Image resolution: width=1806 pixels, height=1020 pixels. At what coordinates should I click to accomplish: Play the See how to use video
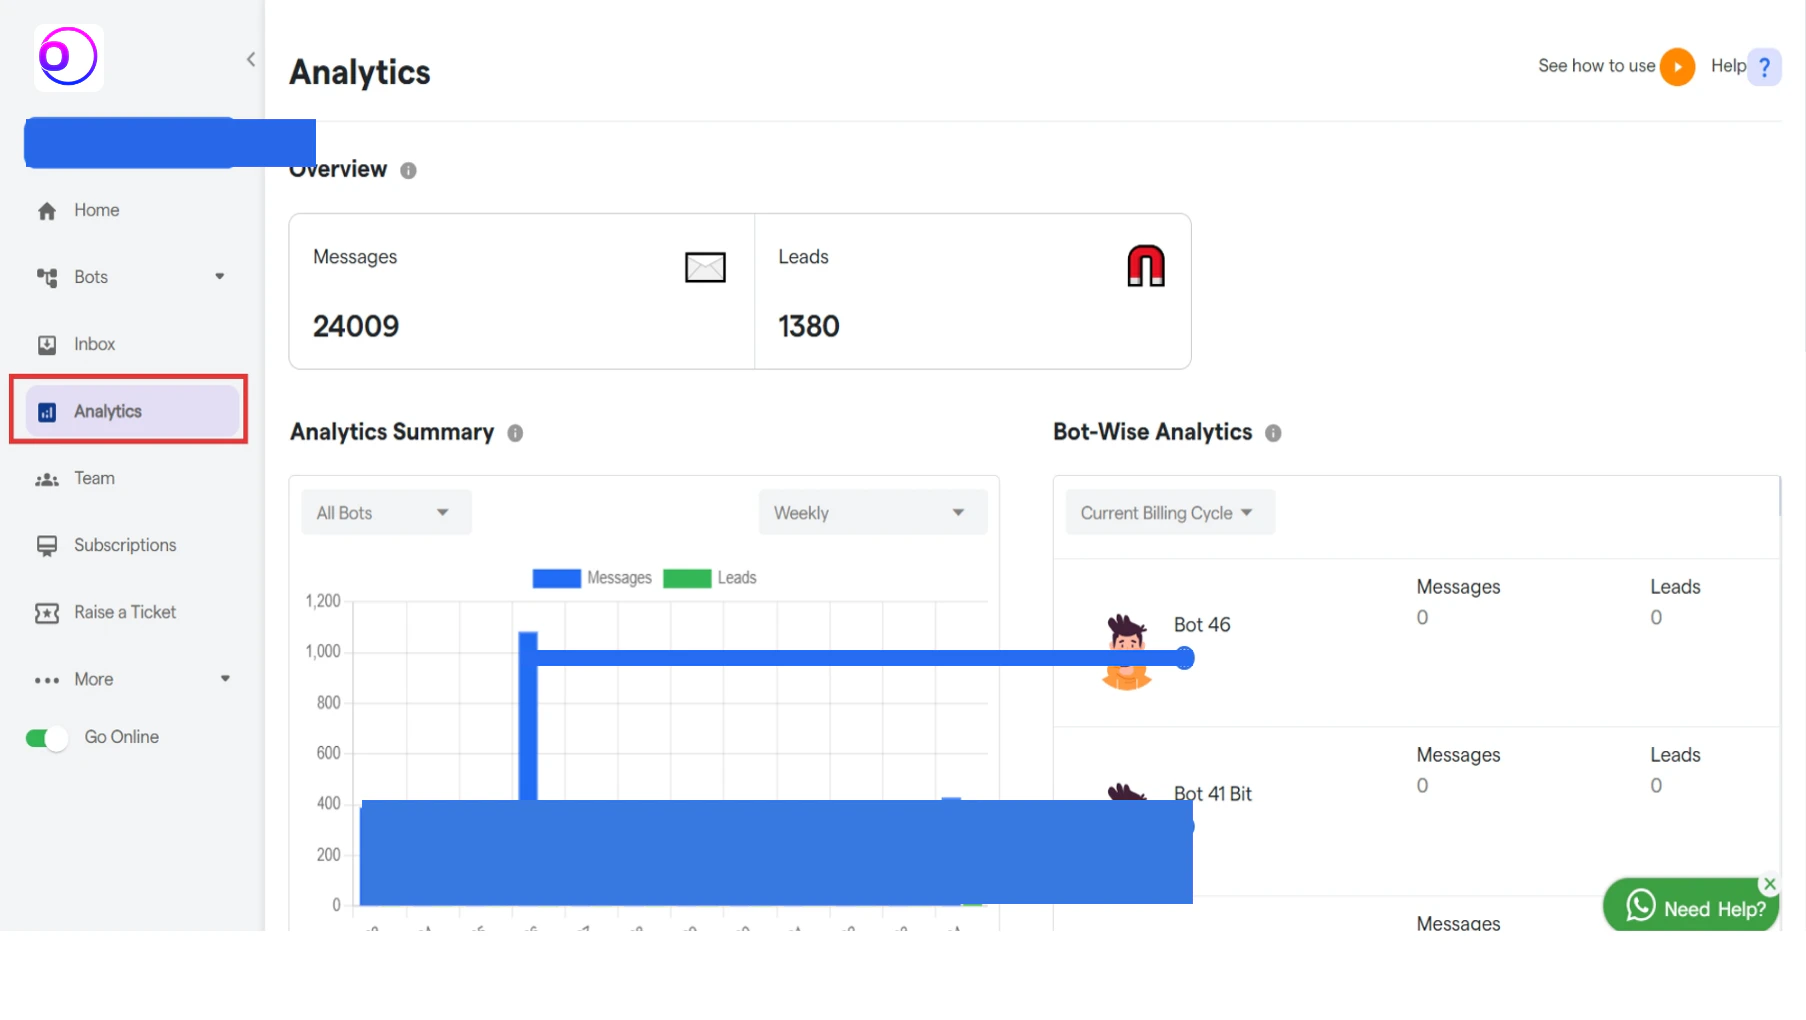[x=1677, y=67]
